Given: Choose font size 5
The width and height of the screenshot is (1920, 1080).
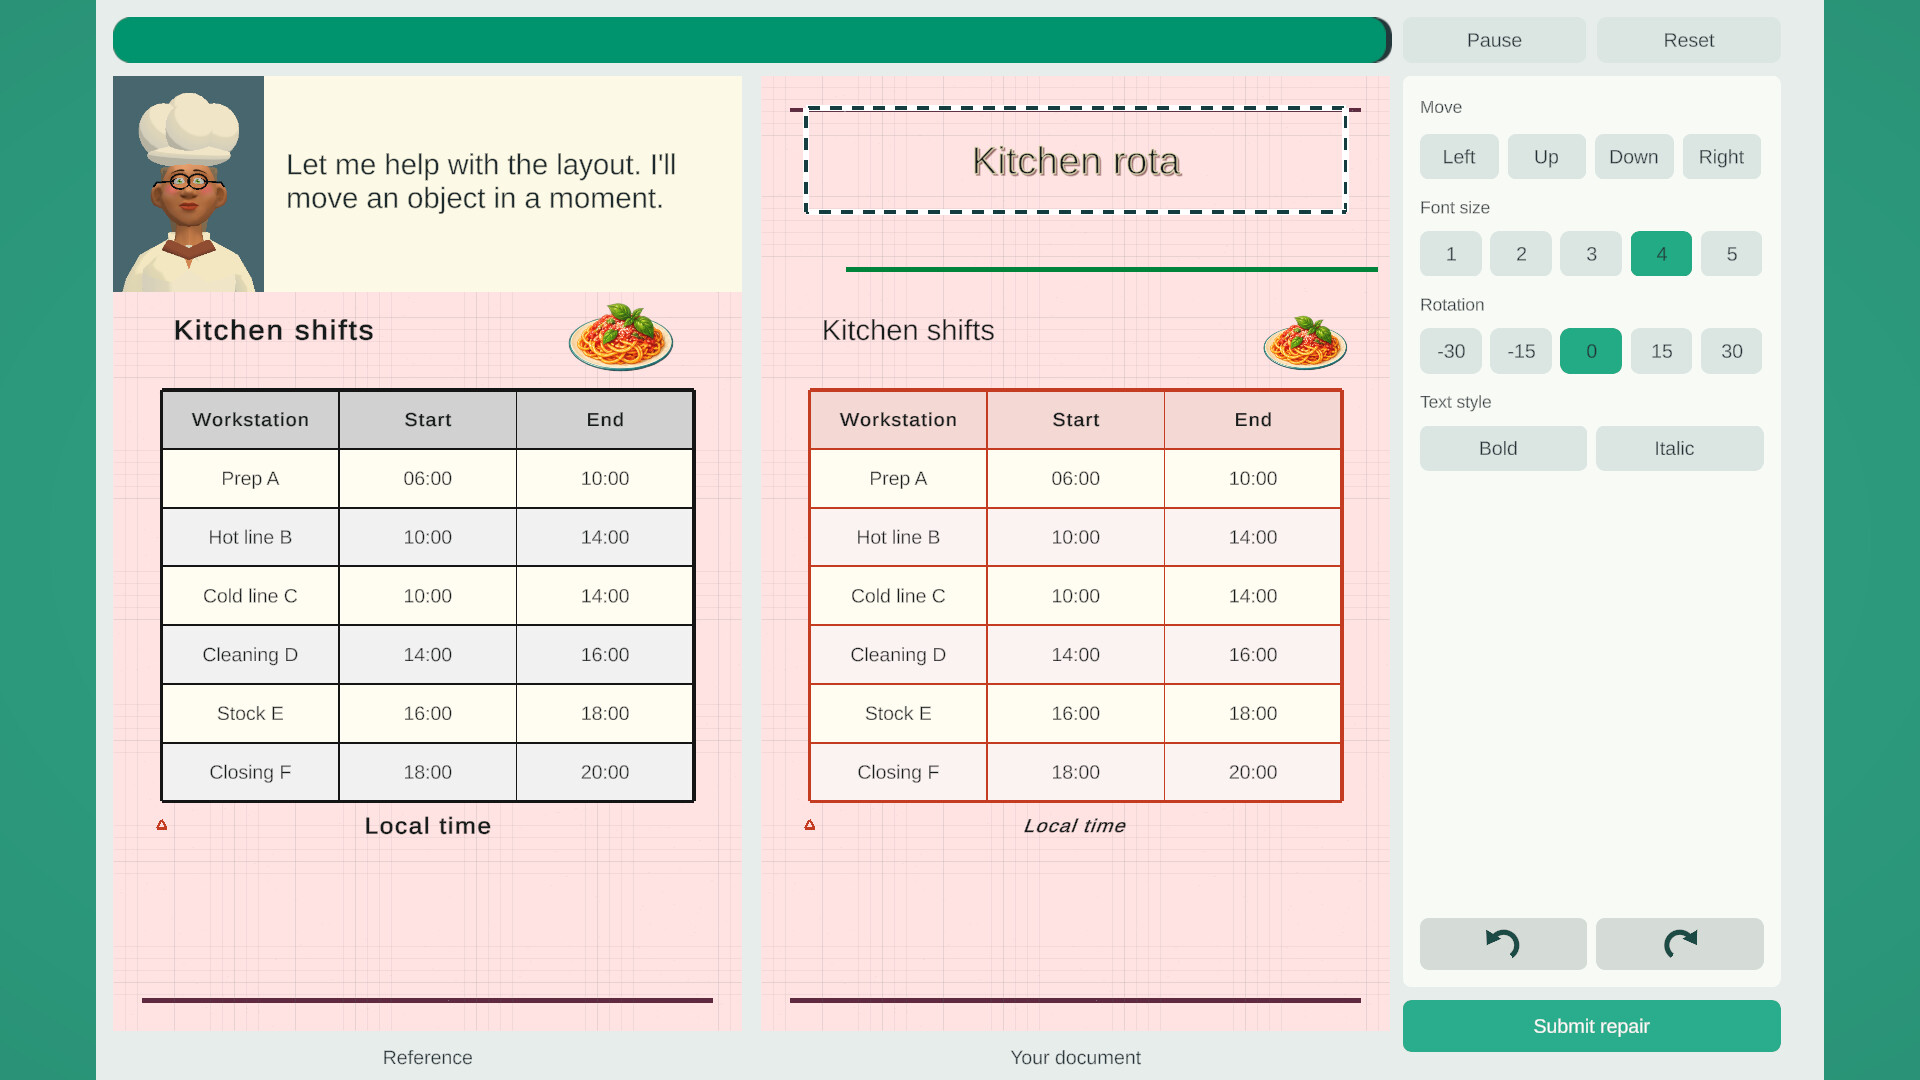Looking at the screenshot, I should pyautogui.click(x=1731, y=254).
